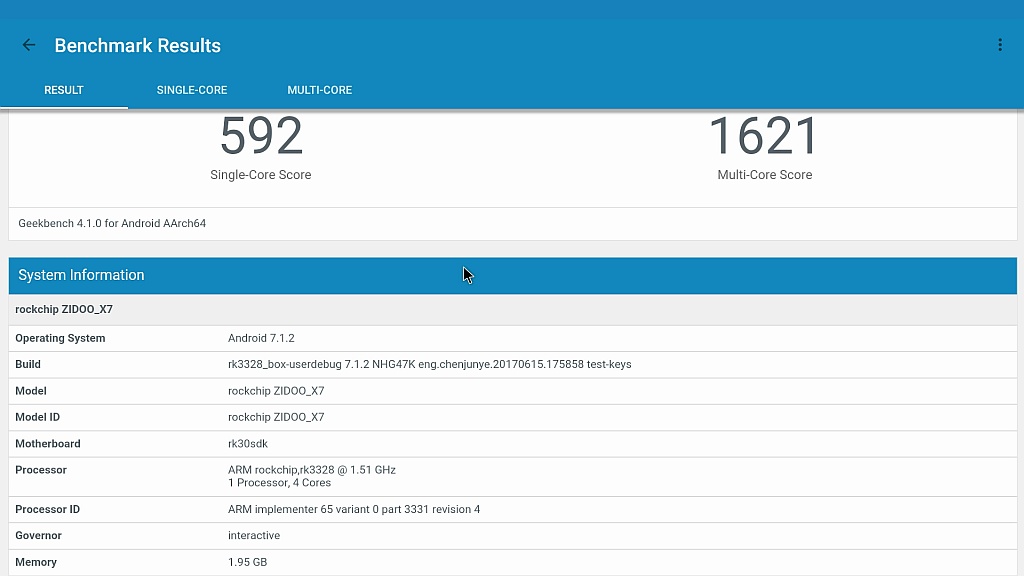Click the 1621 multi-core score number
The image size is (1024, 576).
(x=764, y=136)
